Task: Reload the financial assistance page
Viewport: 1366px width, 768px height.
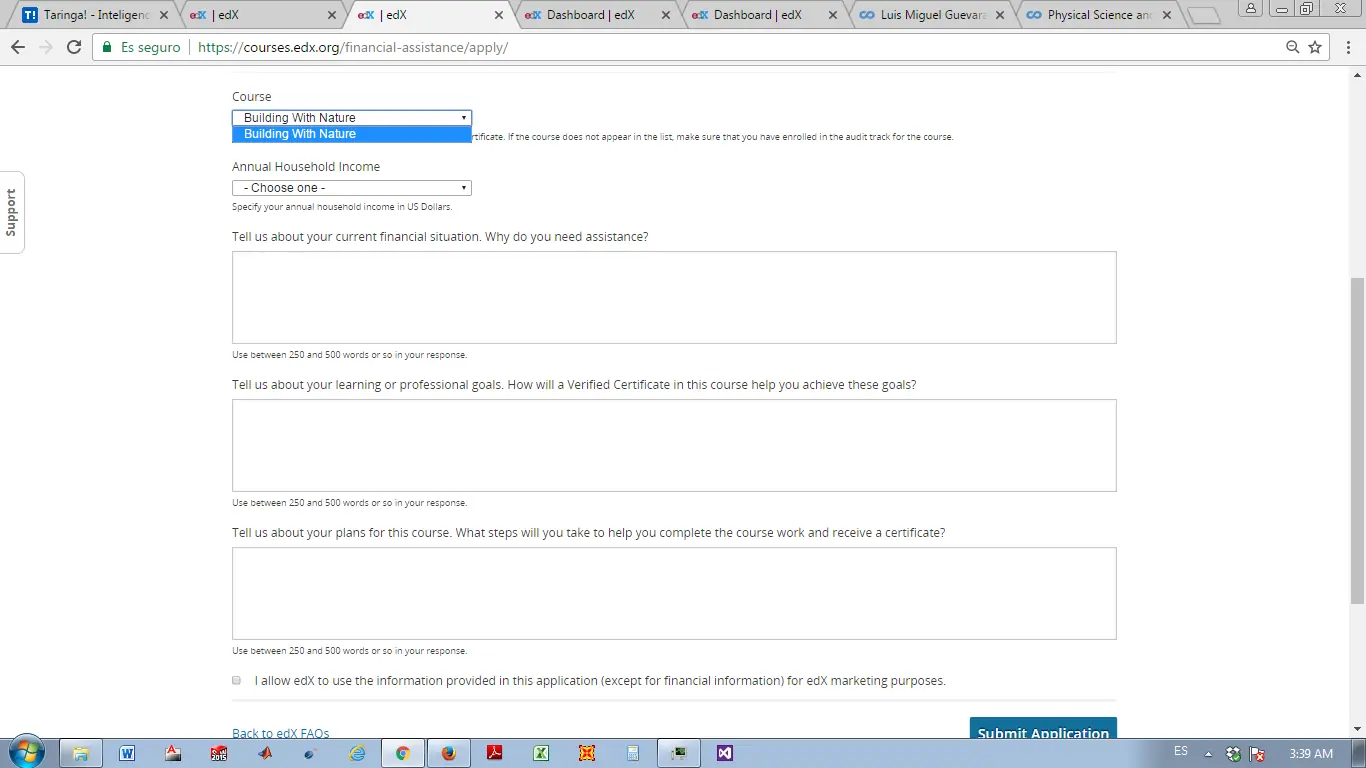Action: click(73, 47)
